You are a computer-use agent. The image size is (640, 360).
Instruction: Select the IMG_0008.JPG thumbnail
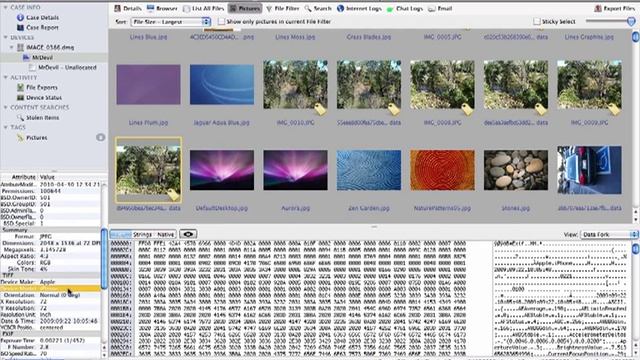(x=442, y=84)
